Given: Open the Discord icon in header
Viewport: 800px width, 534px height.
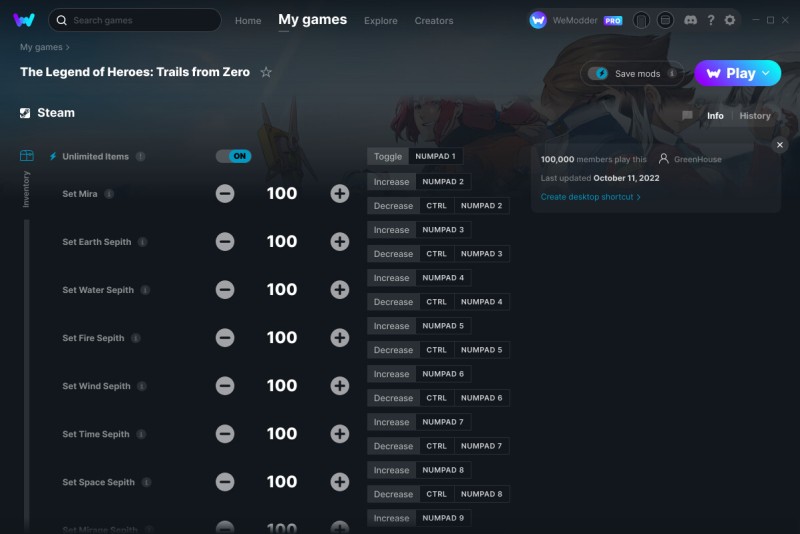Looking at the screenshot, I should pos(690,20).
